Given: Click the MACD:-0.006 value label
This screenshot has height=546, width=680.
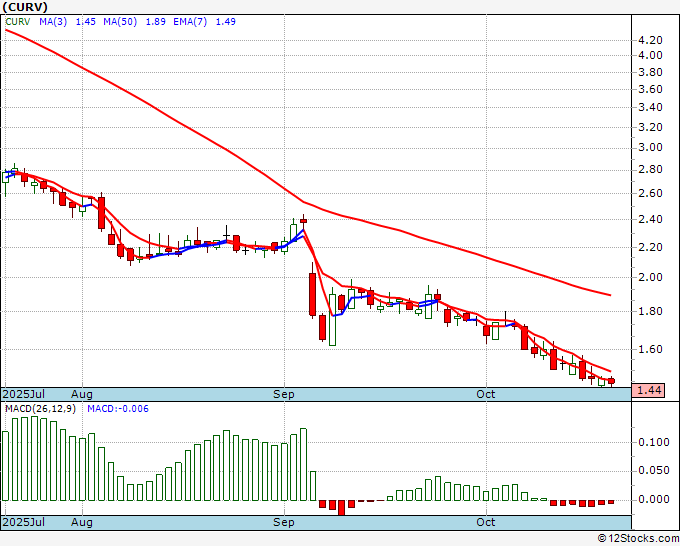Looking at the screenshot, I should 118,409.
